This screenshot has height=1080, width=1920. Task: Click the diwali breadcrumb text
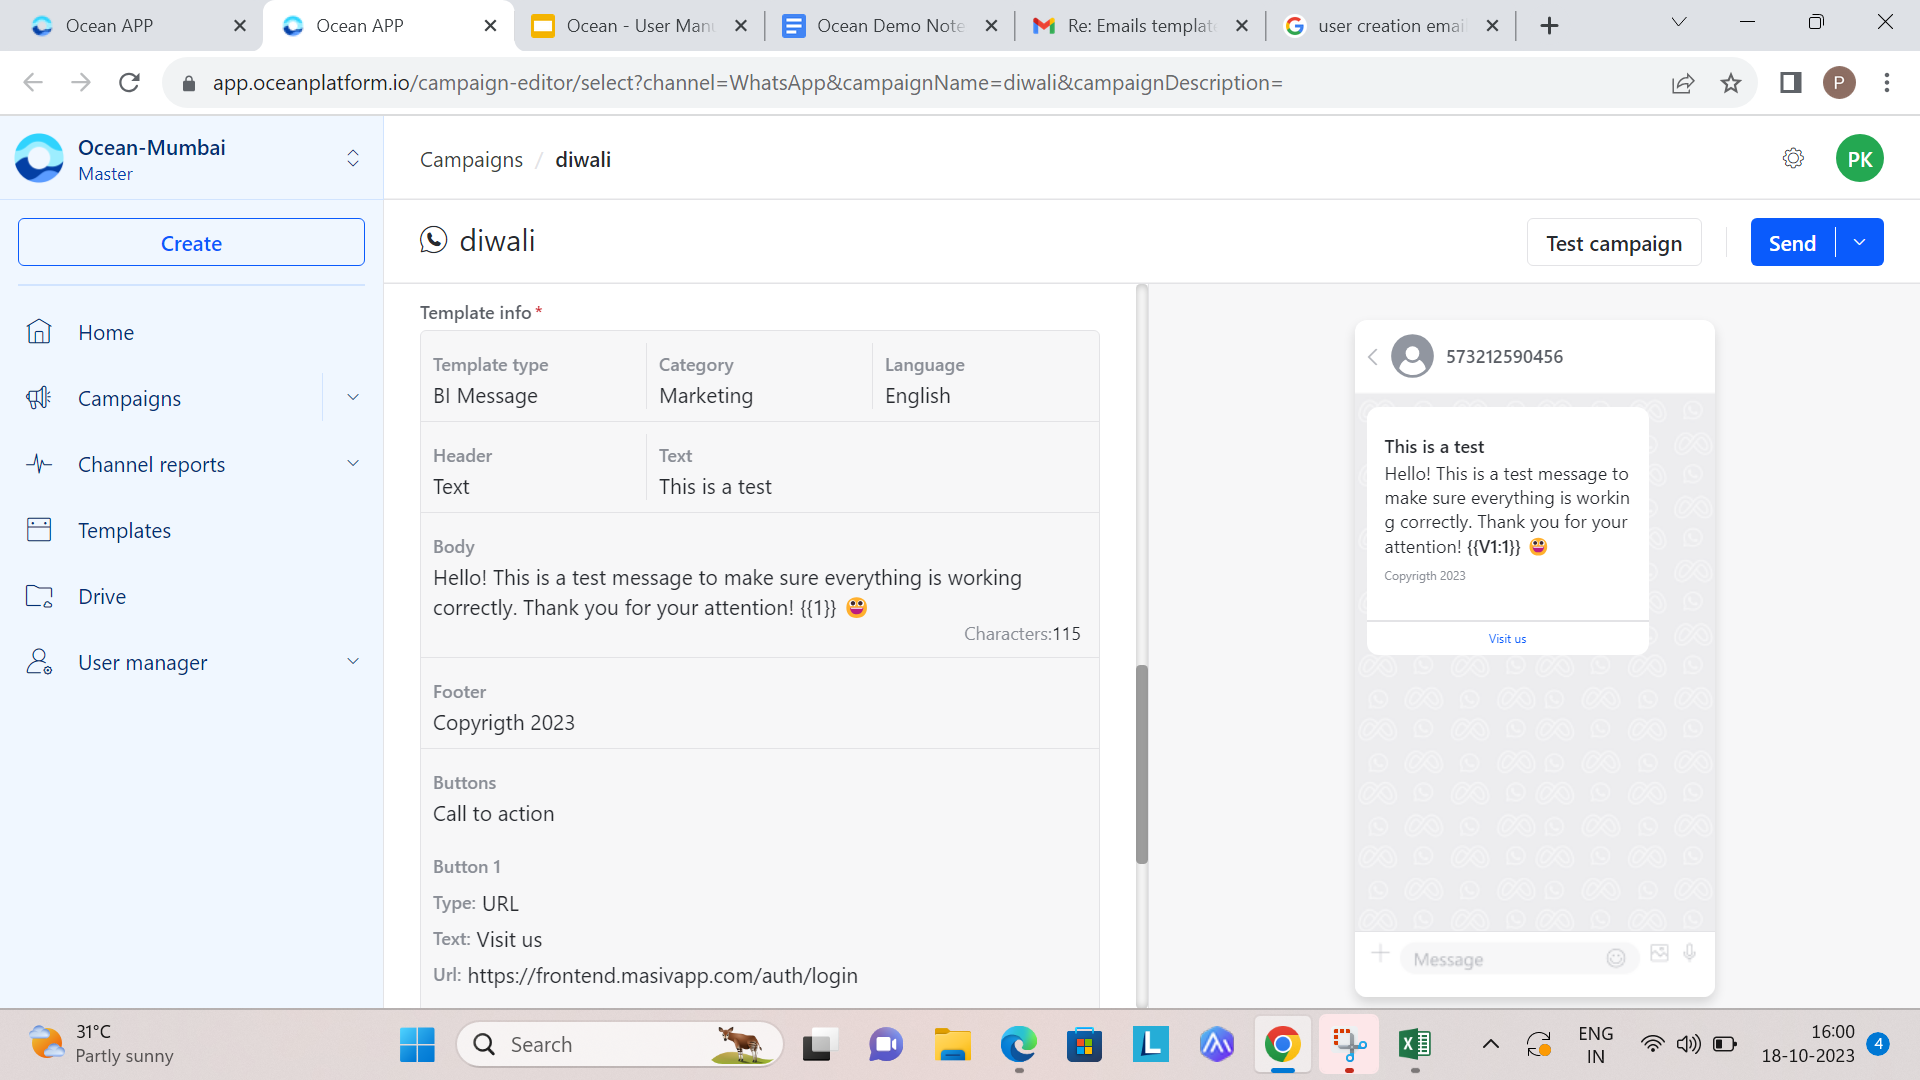point(583,160)
